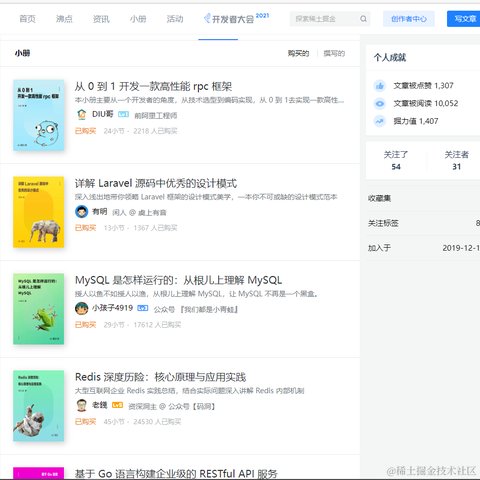This screenshot has width=480, height=480.
Task: Open 活动 navigation item
Action: (175, 19)
